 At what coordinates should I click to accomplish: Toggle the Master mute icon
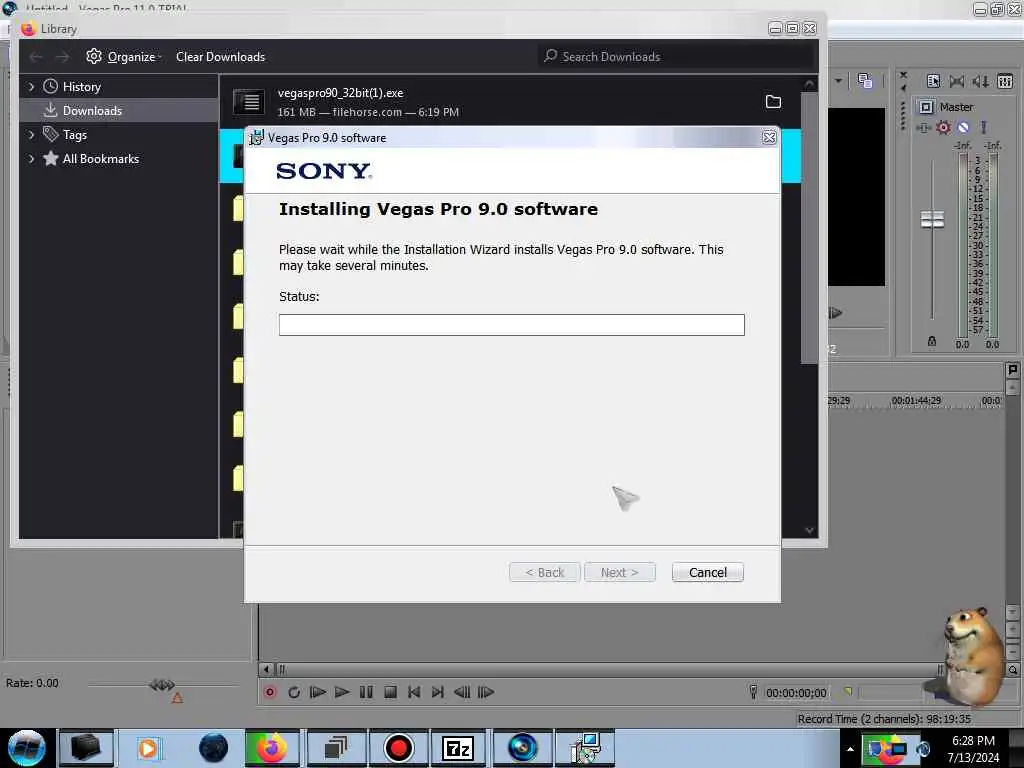pos(963,127)
